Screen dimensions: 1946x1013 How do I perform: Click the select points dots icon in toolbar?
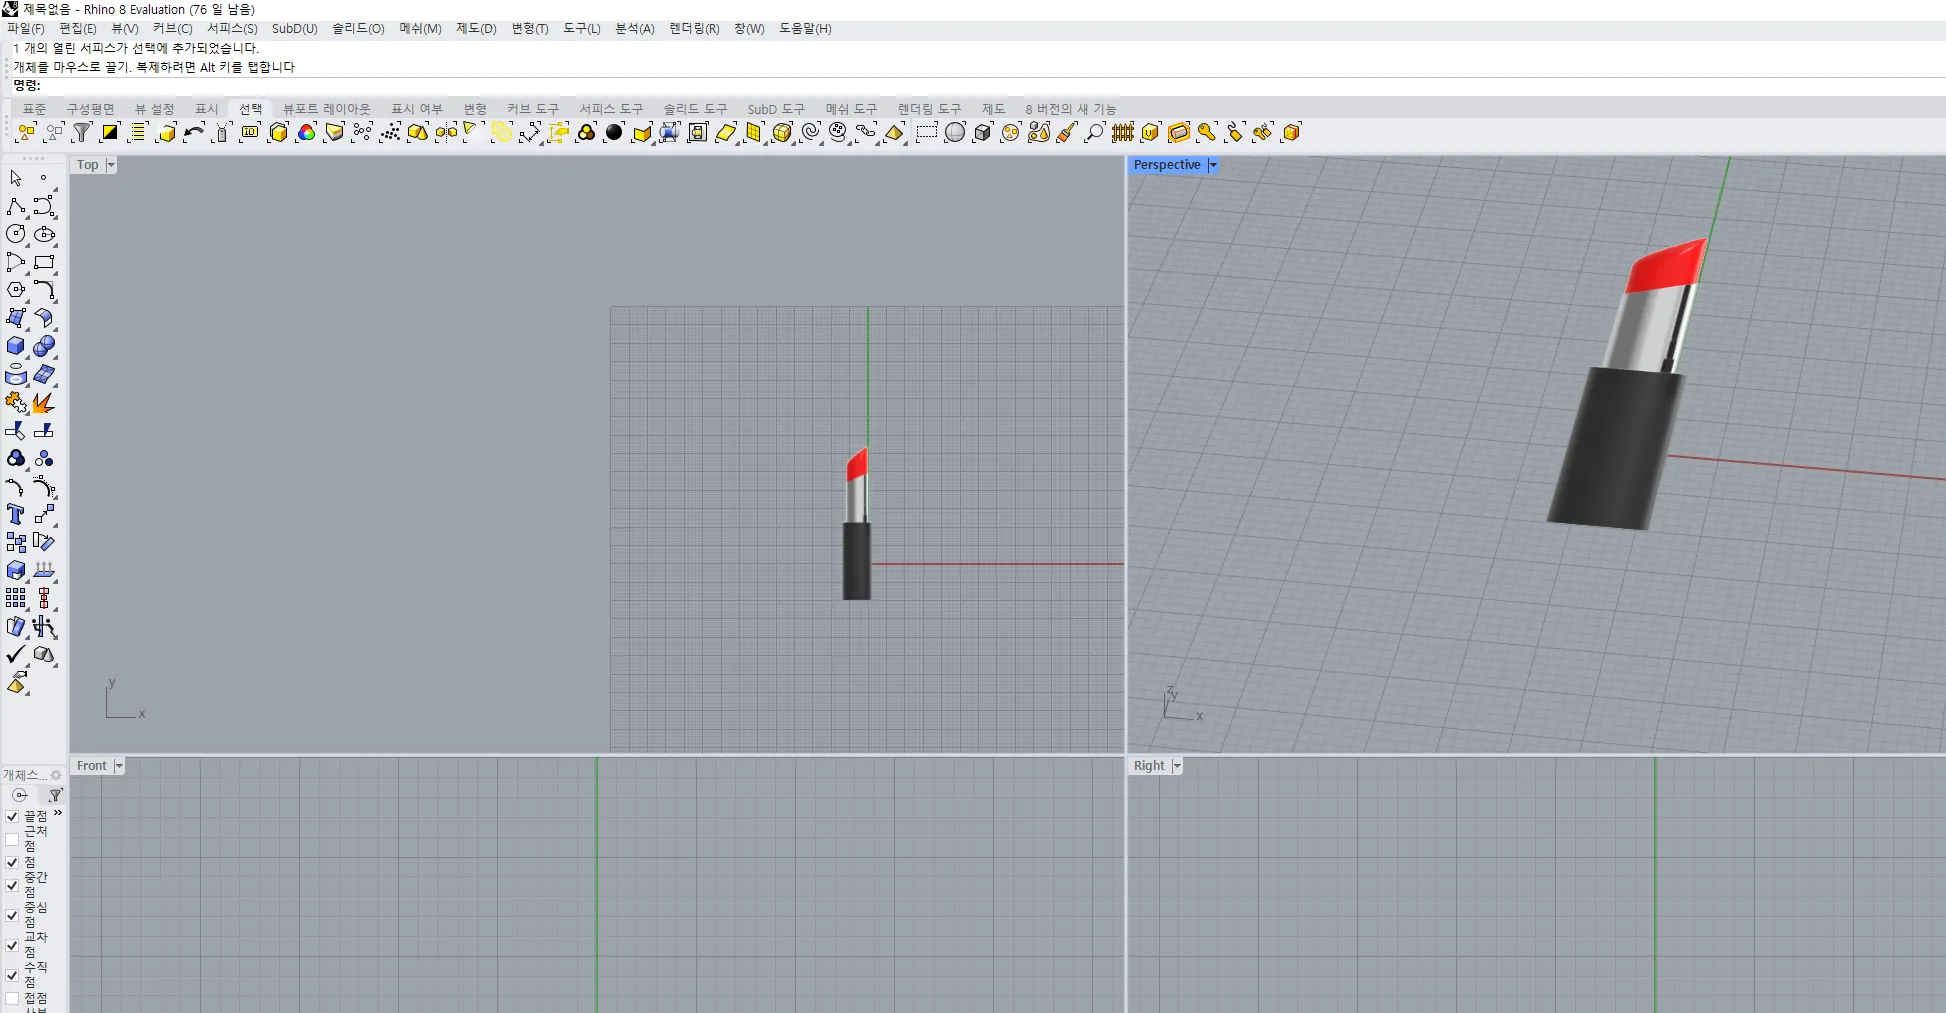click(x=390, y=132)
